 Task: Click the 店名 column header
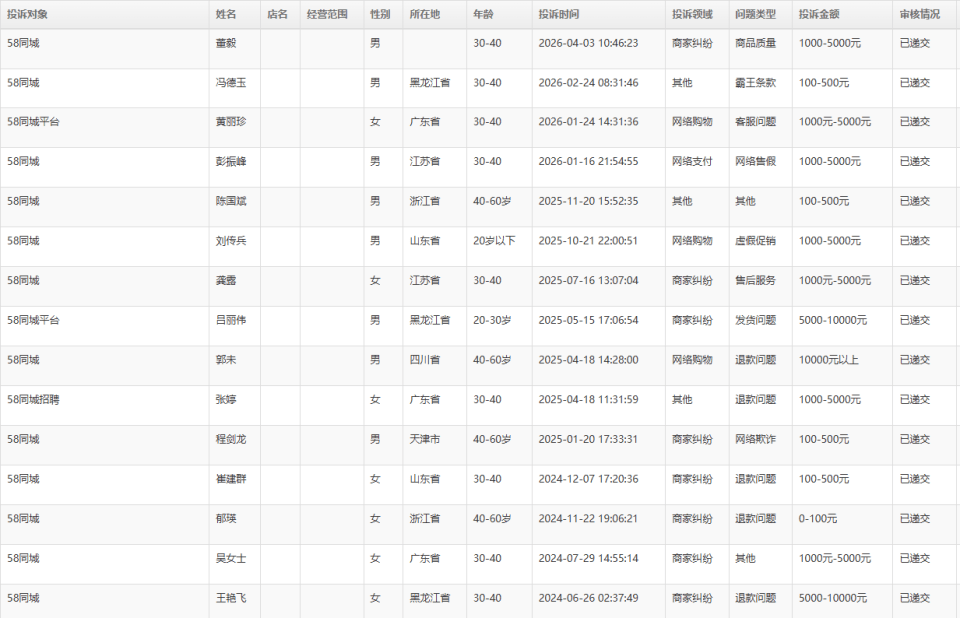tap(280, 14)
